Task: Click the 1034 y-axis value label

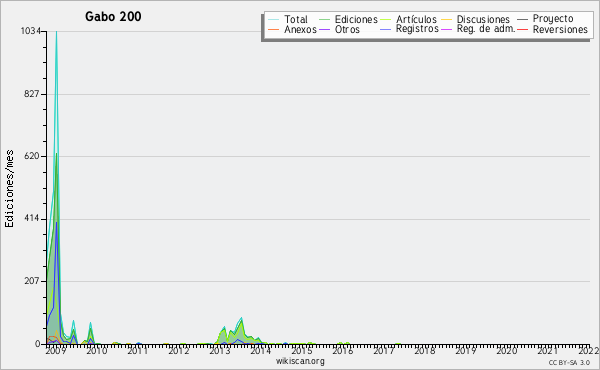Action: click(30, 31)
